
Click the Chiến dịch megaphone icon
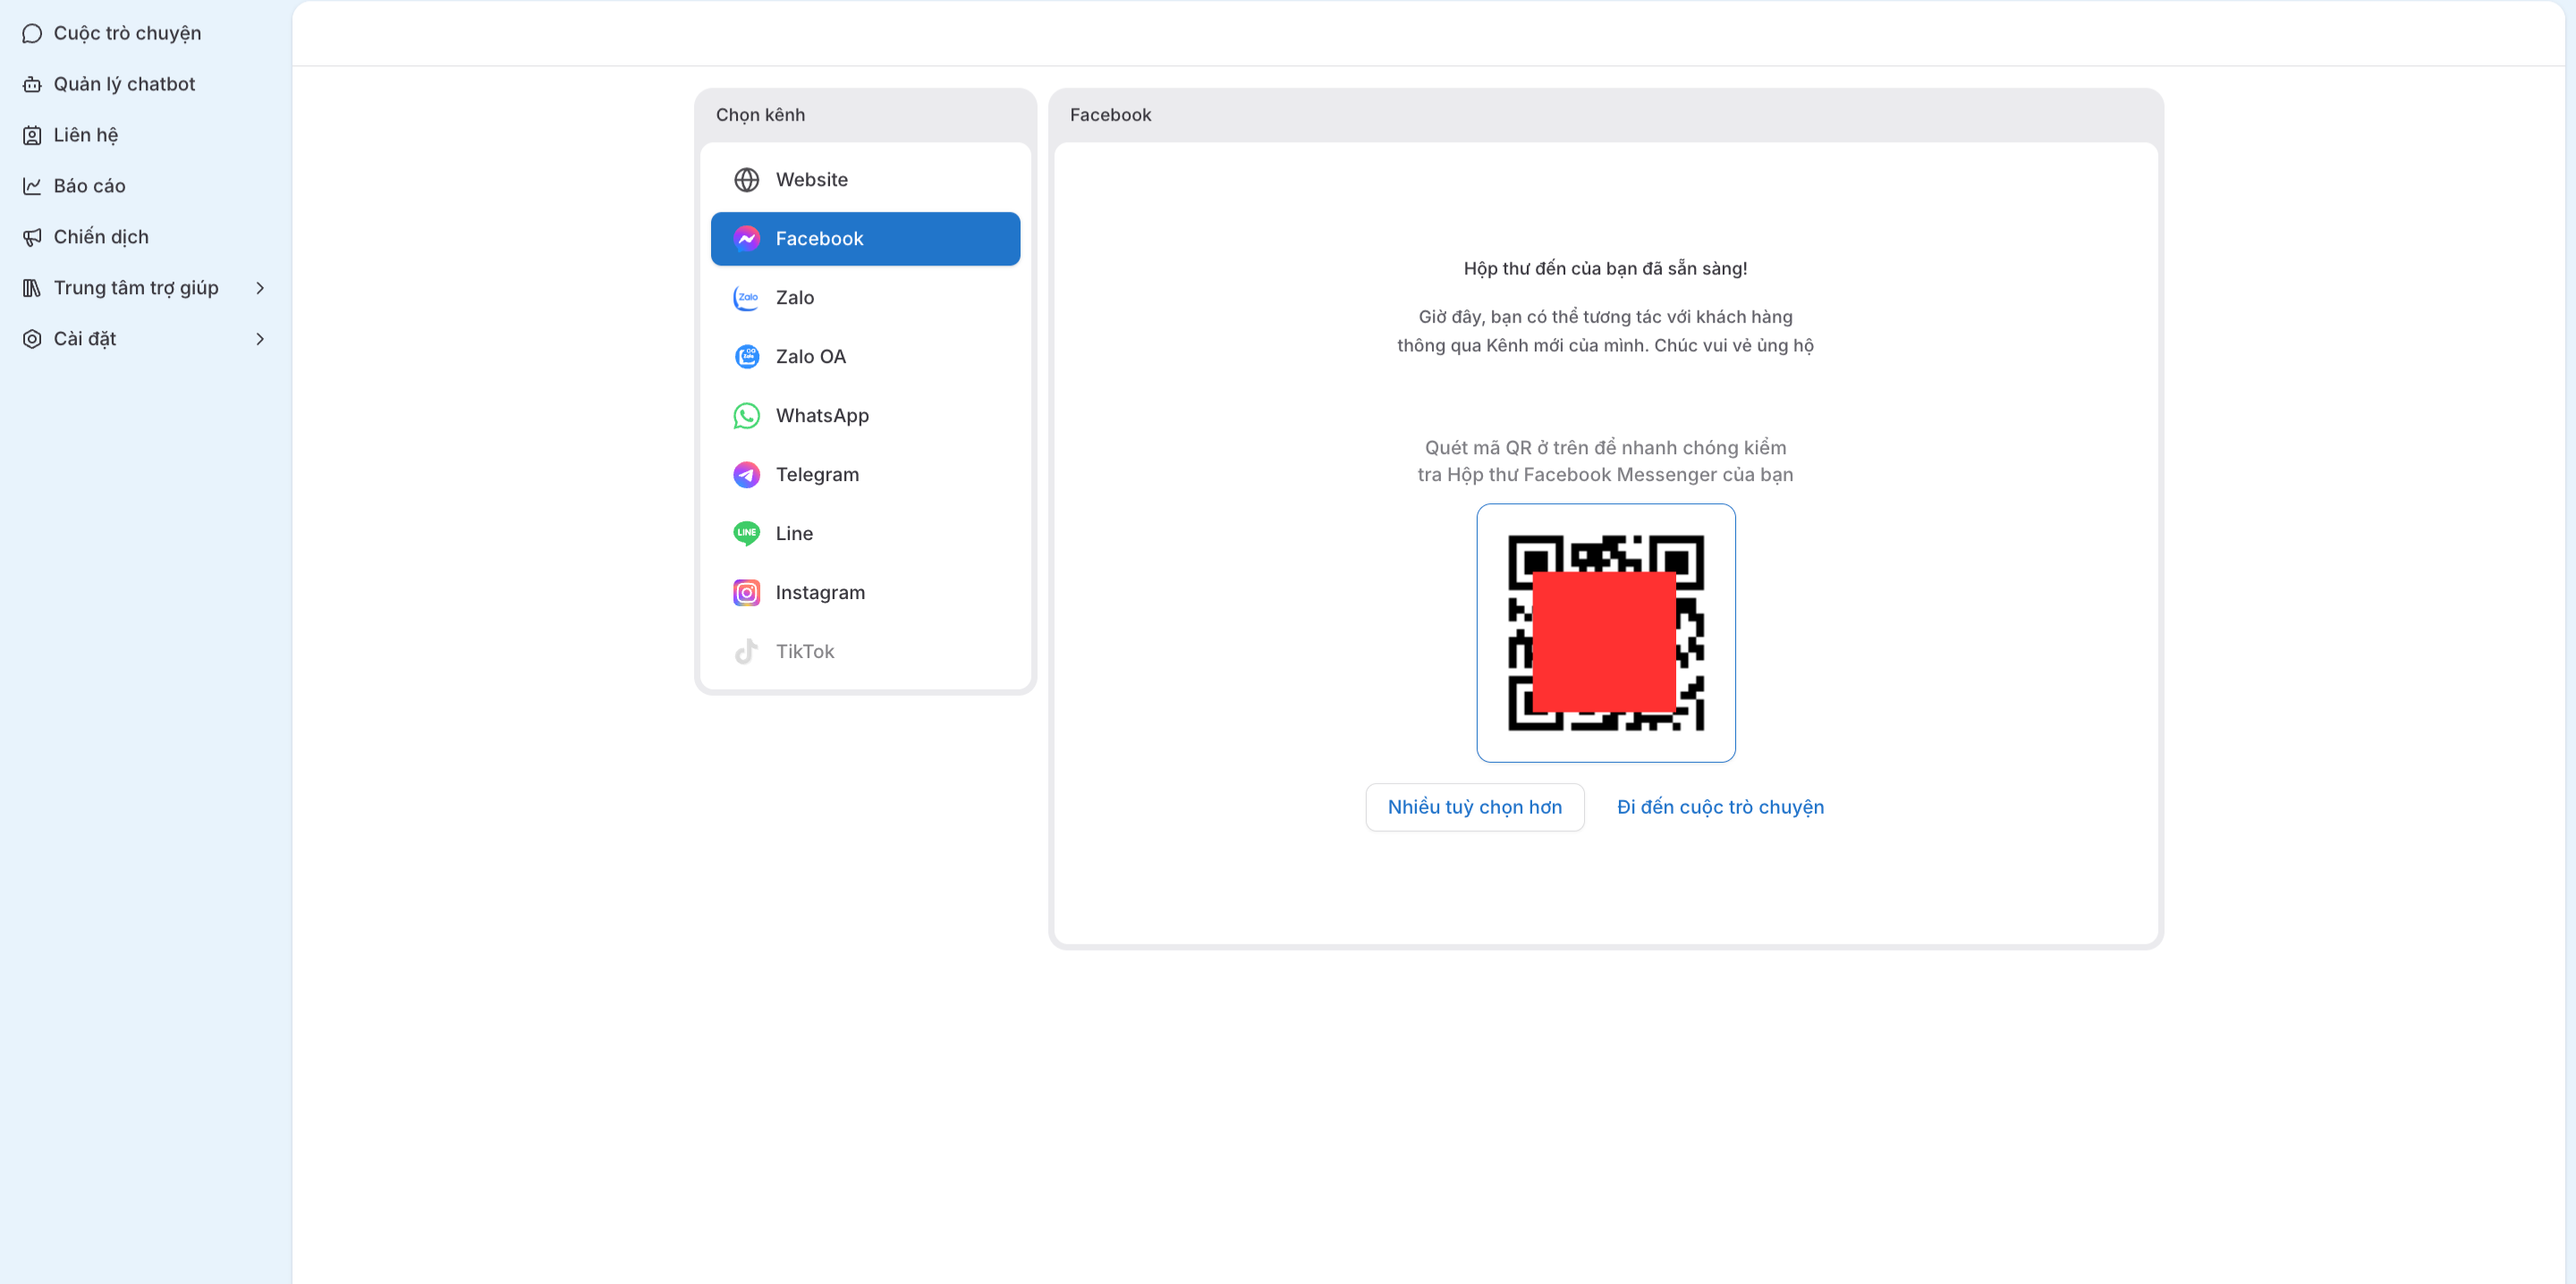(32, 238)
